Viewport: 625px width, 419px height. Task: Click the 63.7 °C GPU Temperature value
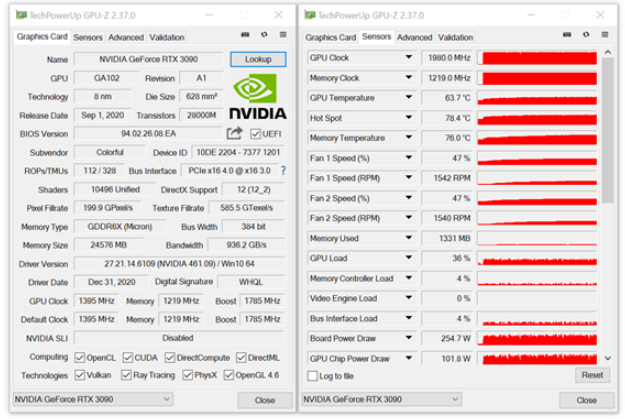click(447, 98)
